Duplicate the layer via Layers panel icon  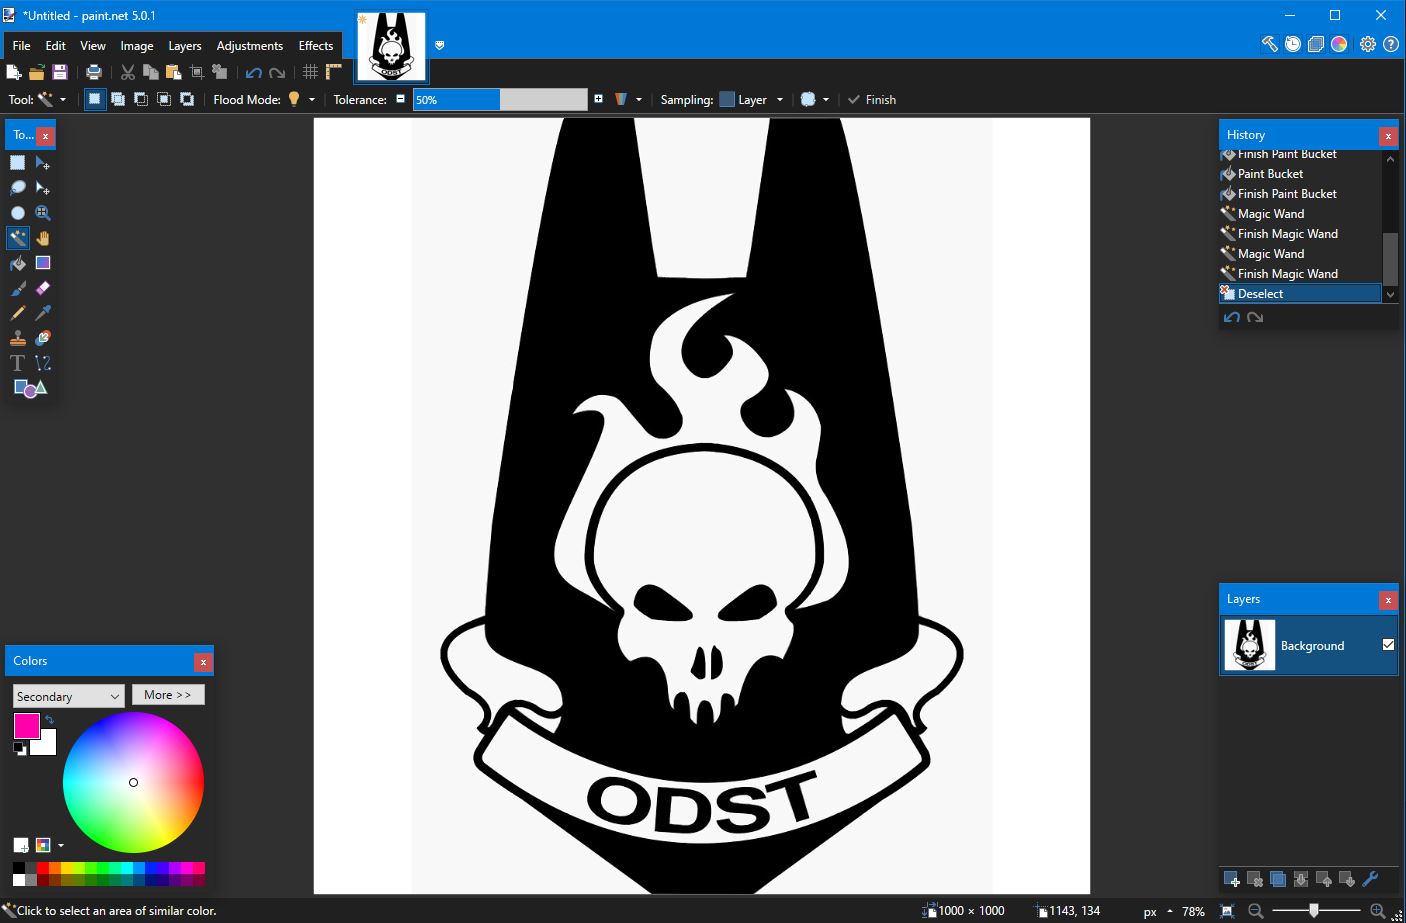pyautogui.click(x=1278, y=880)
